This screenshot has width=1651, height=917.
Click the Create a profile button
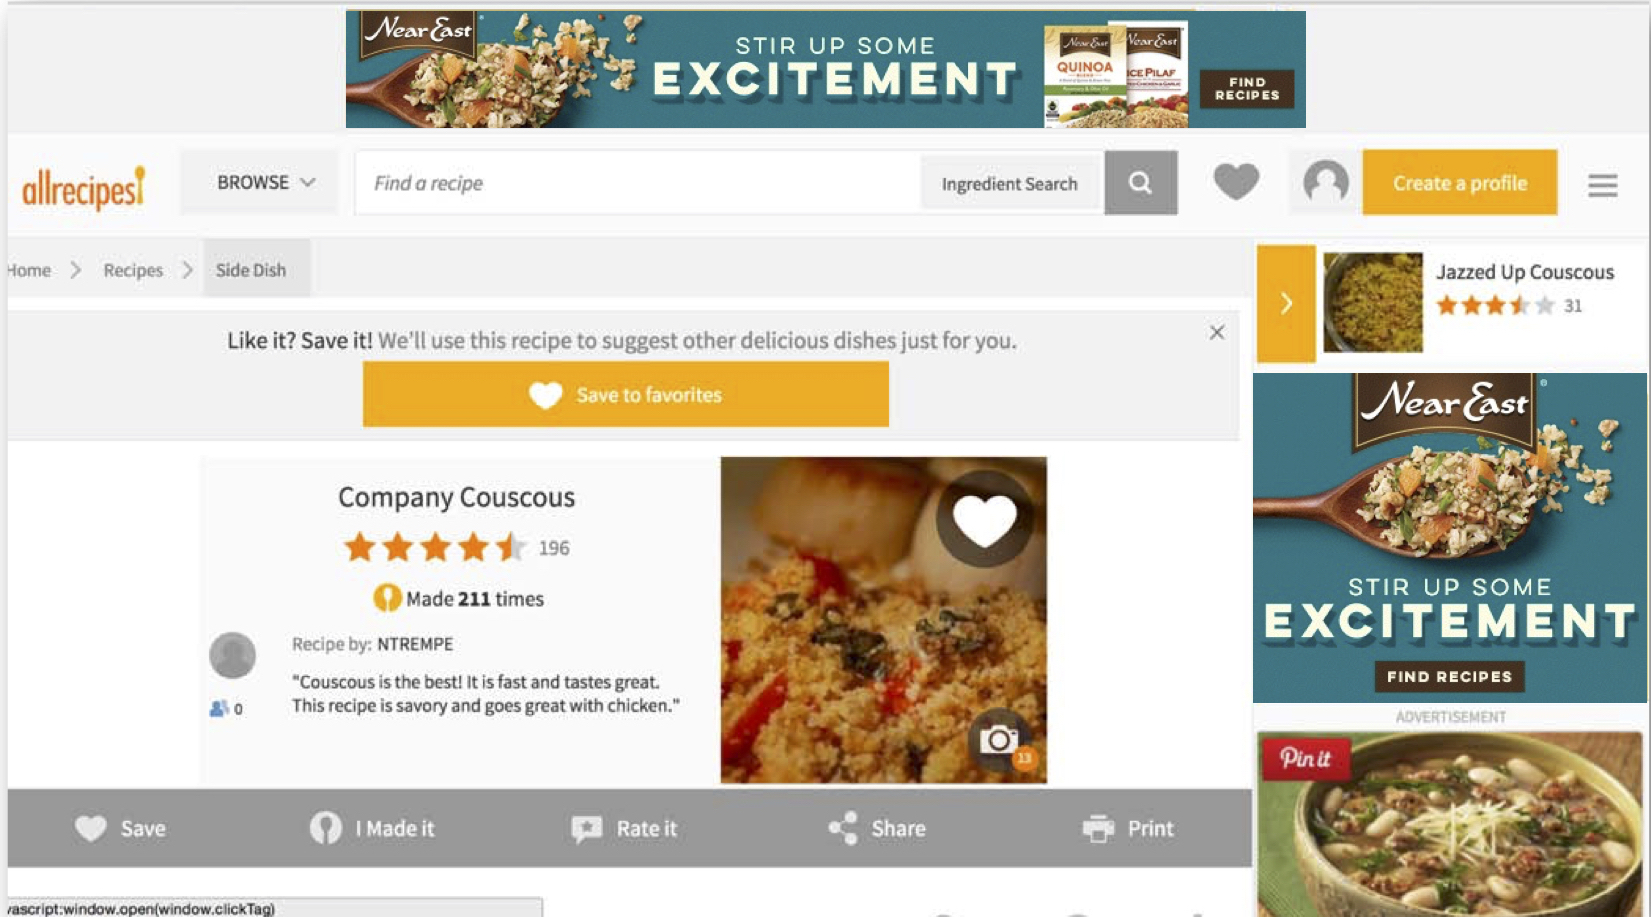pos(1460,183)
